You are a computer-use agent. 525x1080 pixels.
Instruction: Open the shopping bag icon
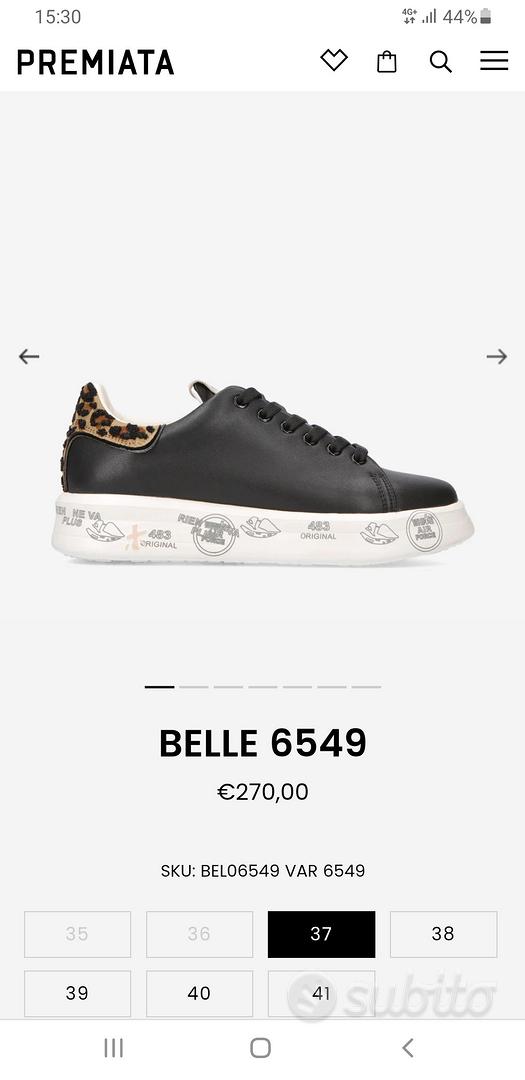click(387, 61)
